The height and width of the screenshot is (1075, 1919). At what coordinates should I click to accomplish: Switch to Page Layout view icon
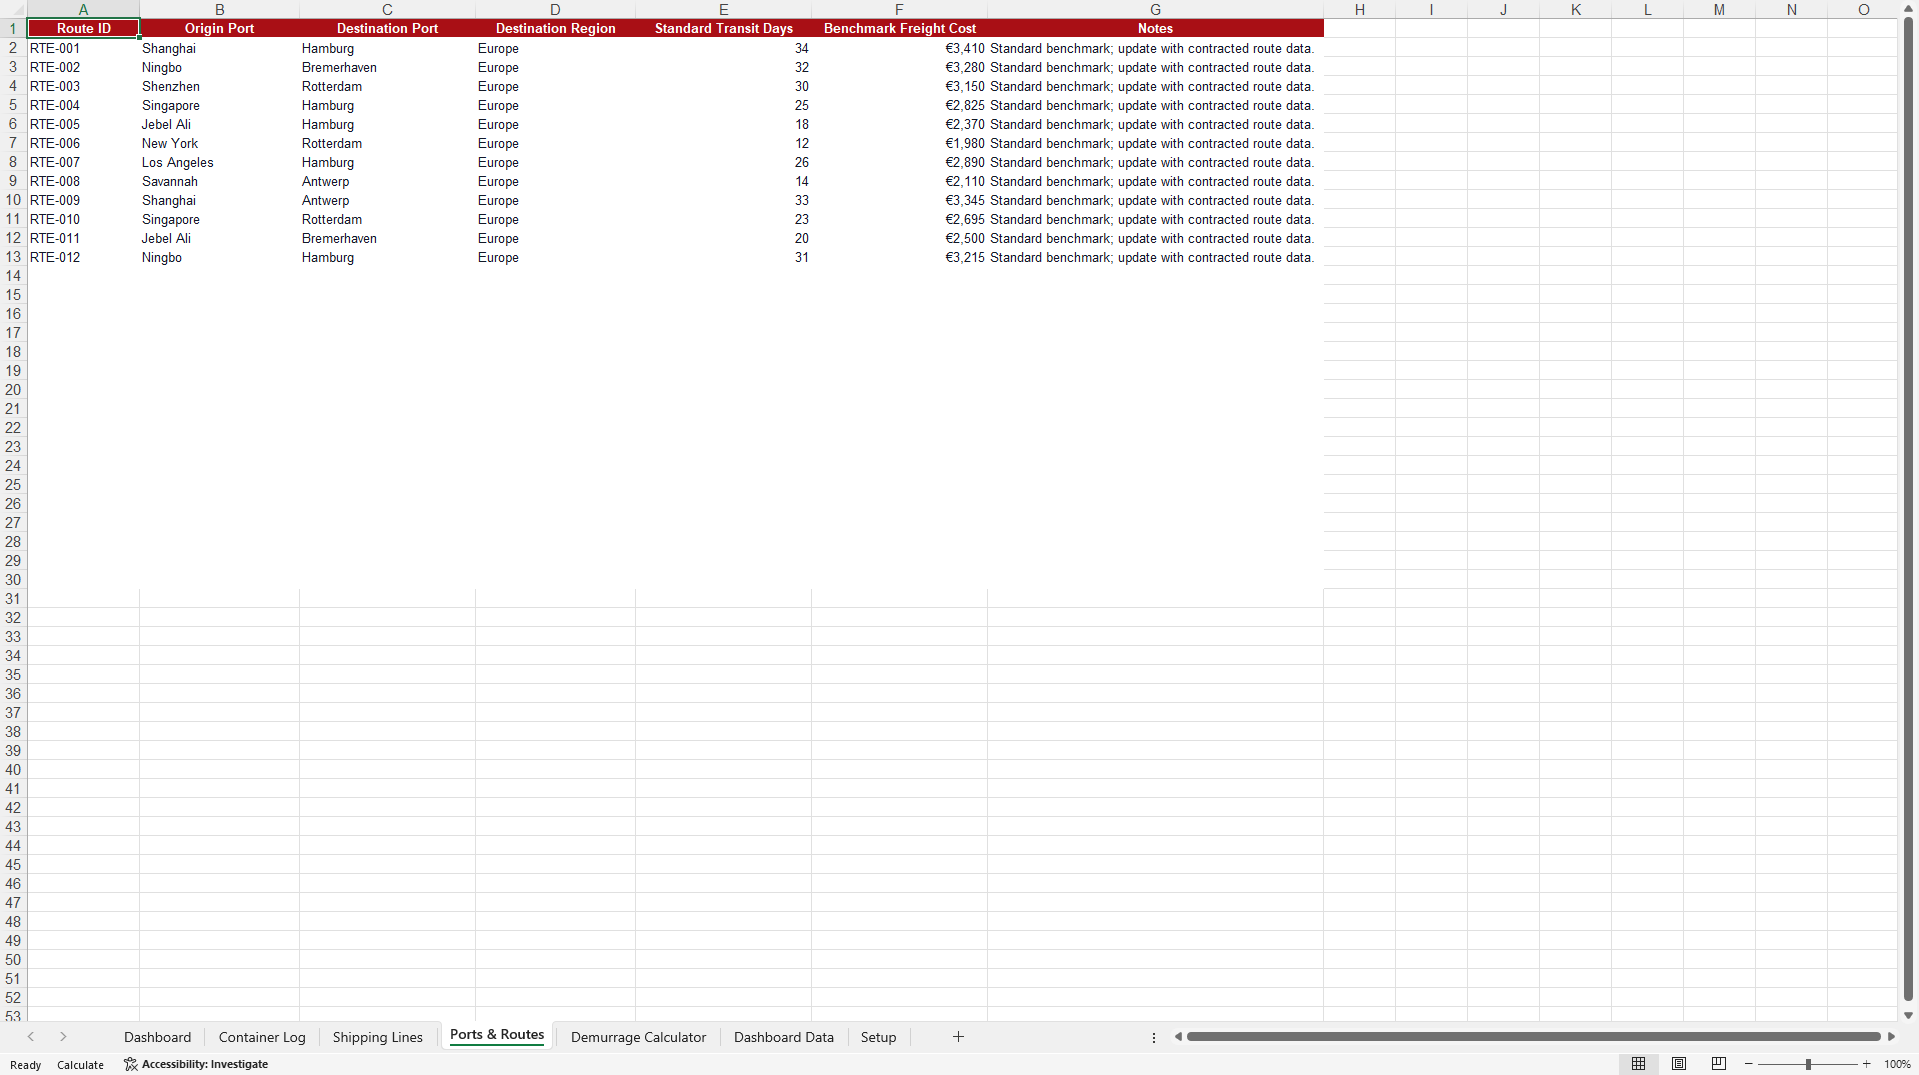(1679, 1064)
